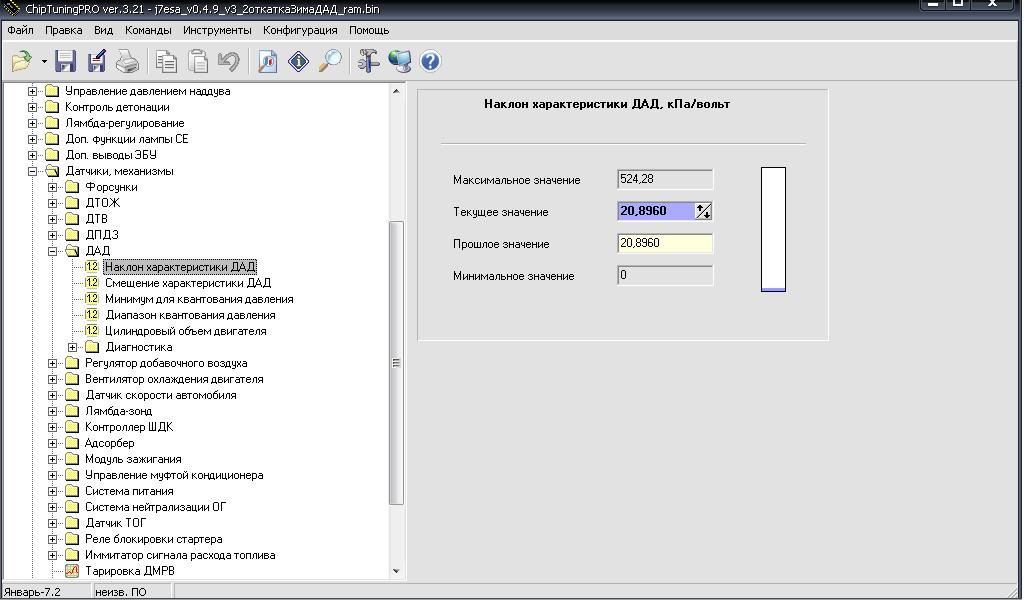The image size is (1024, 600).
Task: Expand the ДТОЖ folder
Action: [x=52, y=203]
